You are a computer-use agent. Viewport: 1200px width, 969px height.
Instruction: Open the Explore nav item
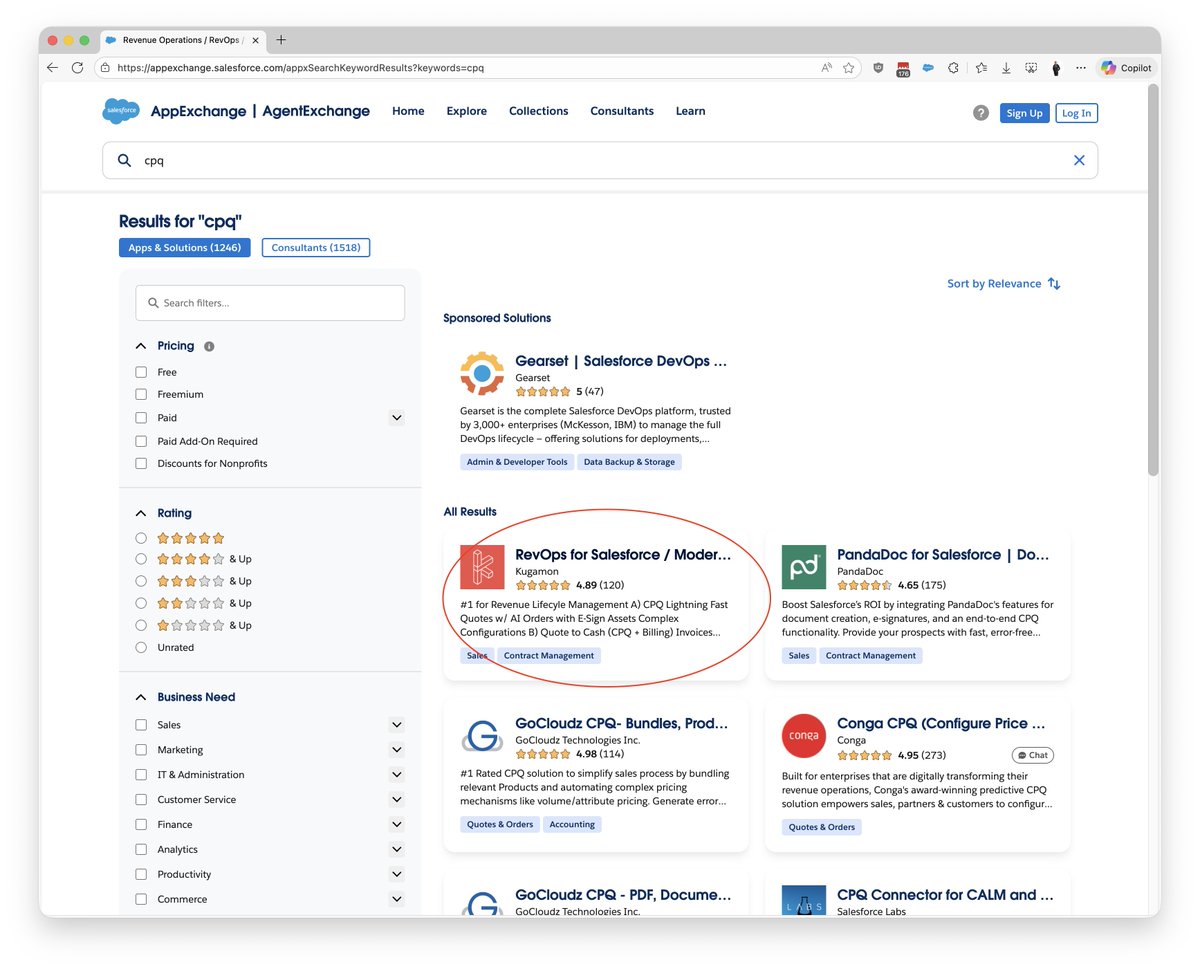point(467,111)
